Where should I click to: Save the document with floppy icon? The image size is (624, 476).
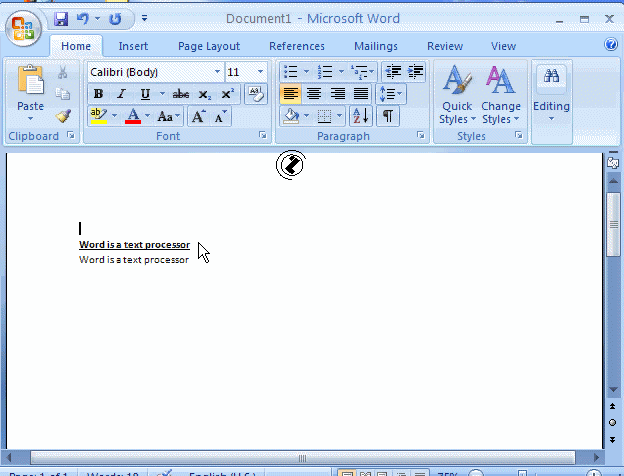coord(61,19)
